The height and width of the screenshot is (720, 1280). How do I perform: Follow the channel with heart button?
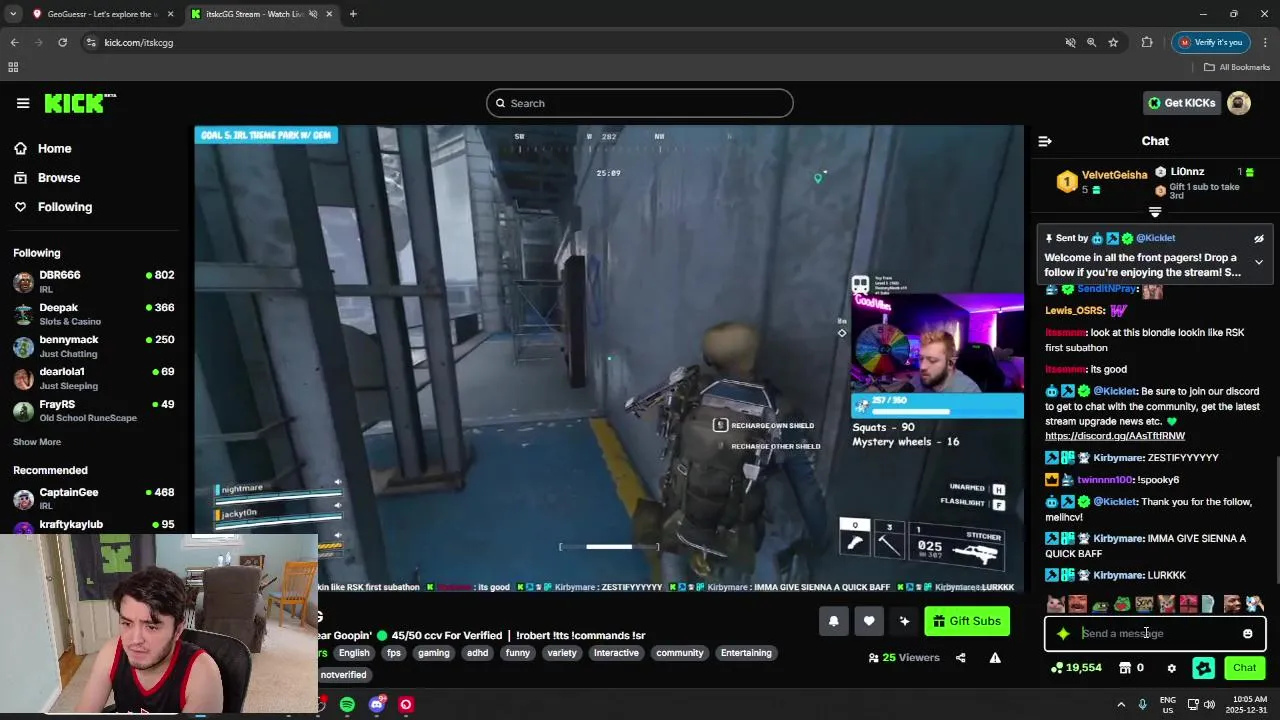point(869,621)
